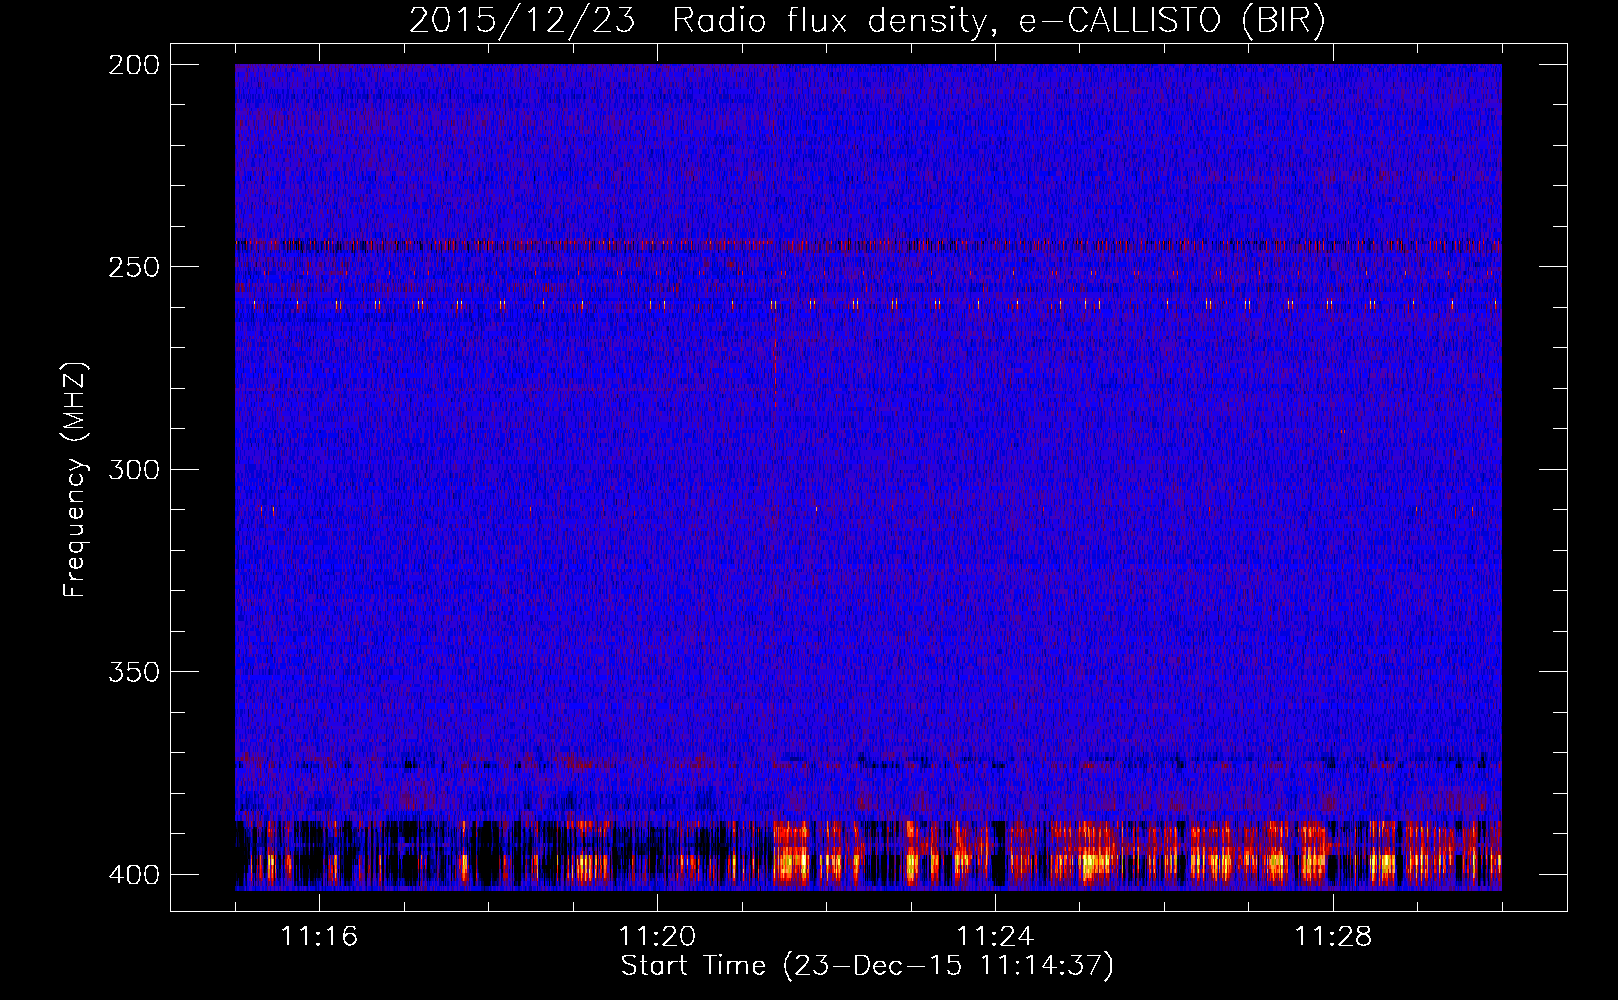The width and height of the screenshot is (1618, 1000).
Task: Click the 'Start Time (23-Dec-15 11:14:37)' label
Action: [867, 966]
